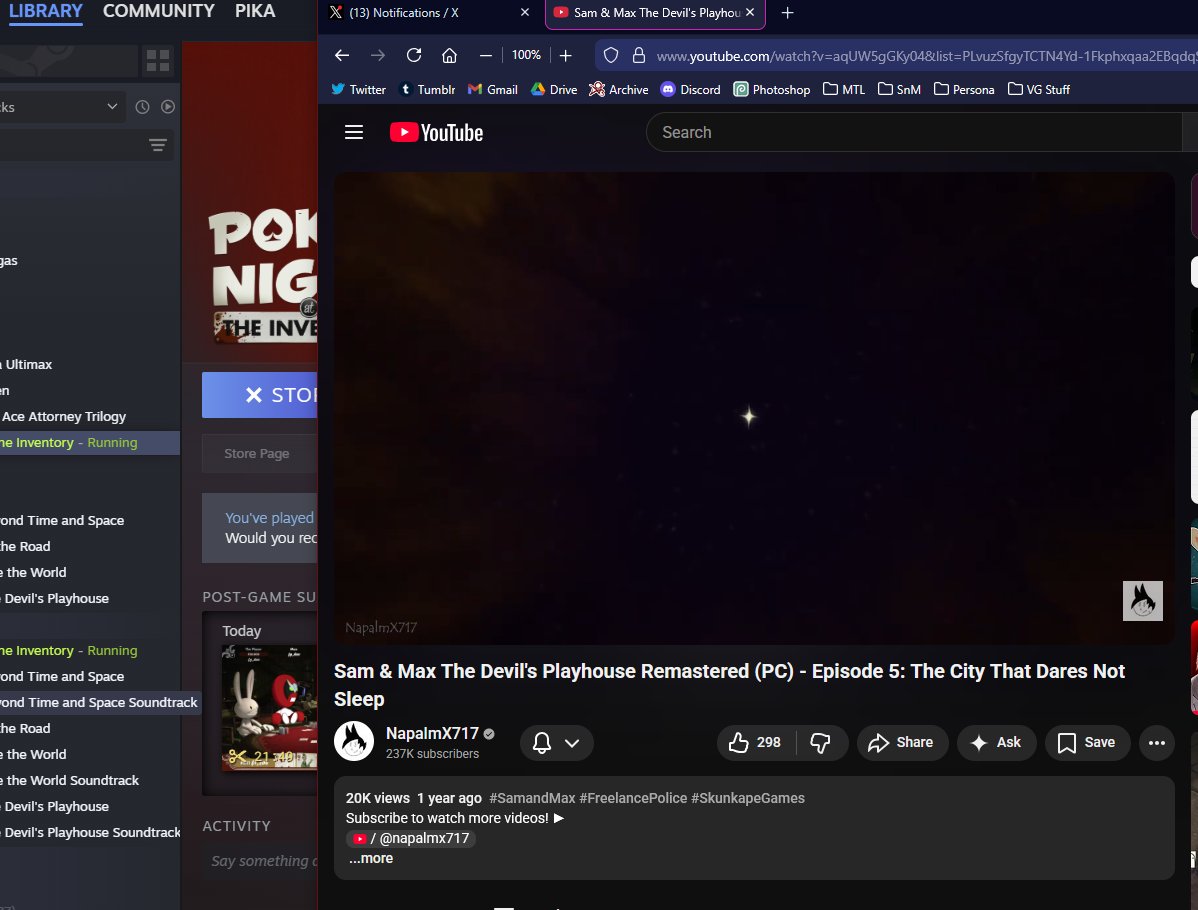1198x910 pixels.
Task: Expand SnM bookmarks folder
Action: 898,89
